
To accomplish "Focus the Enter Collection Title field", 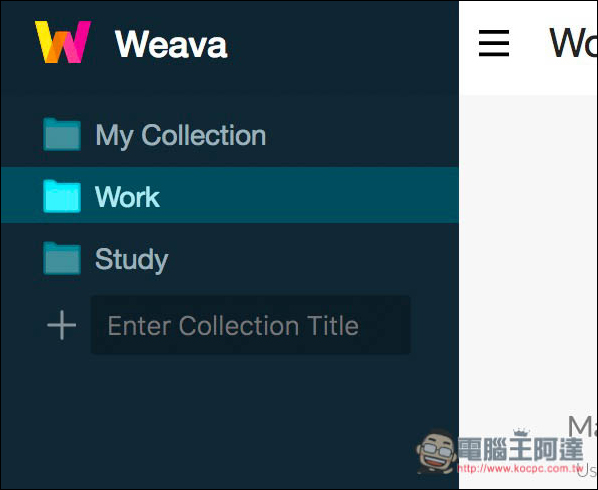I will (x=251, y=325).
